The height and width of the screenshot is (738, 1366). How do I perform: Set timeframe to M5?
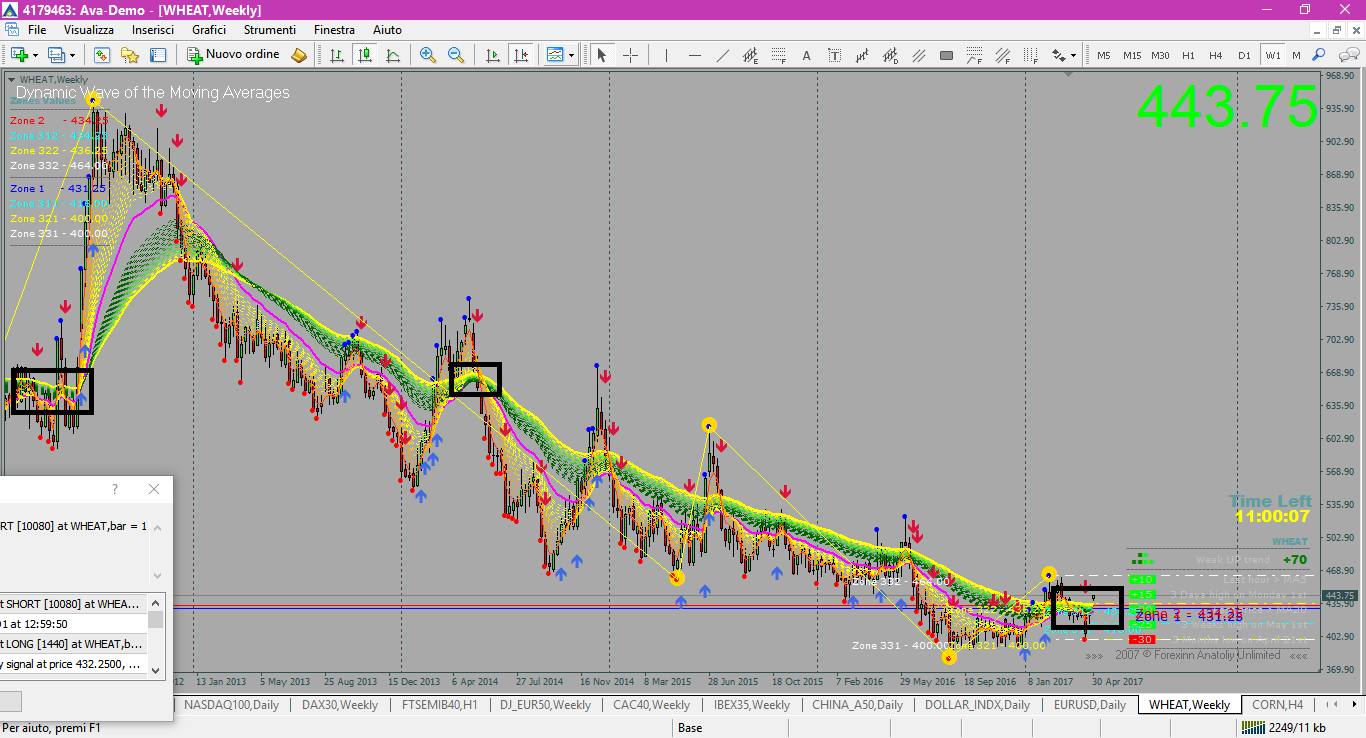pyautogui.click(x=1104, y=55)
